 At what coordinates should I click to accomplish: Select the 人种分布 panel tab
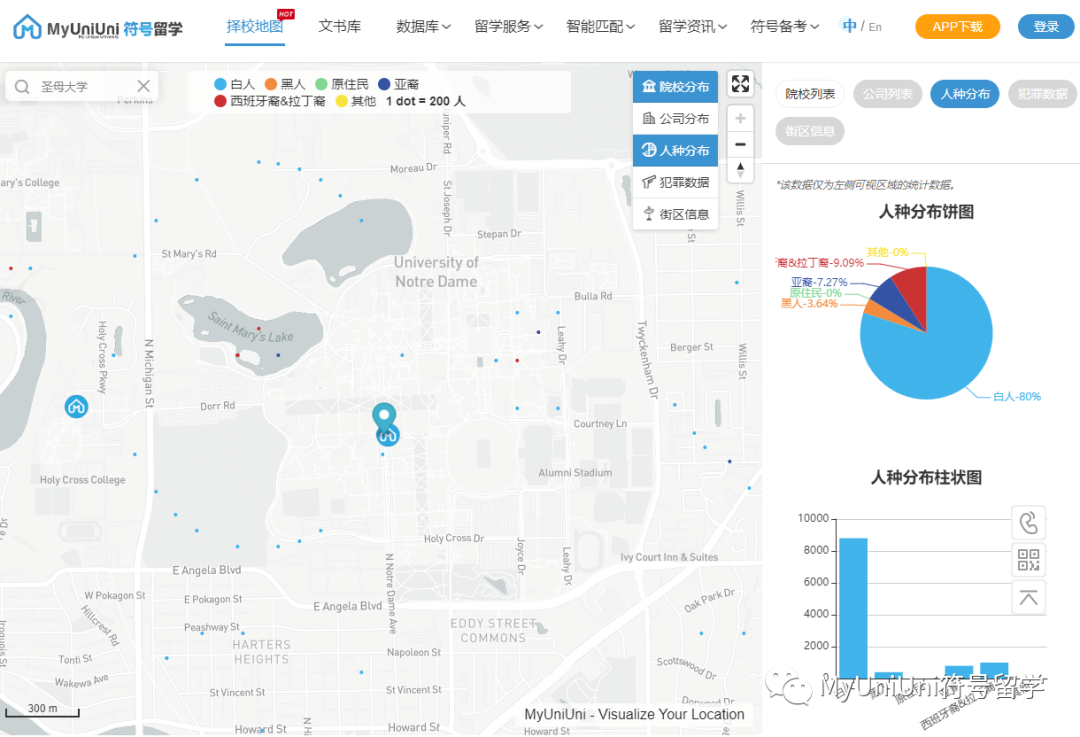tap(965, 94)
